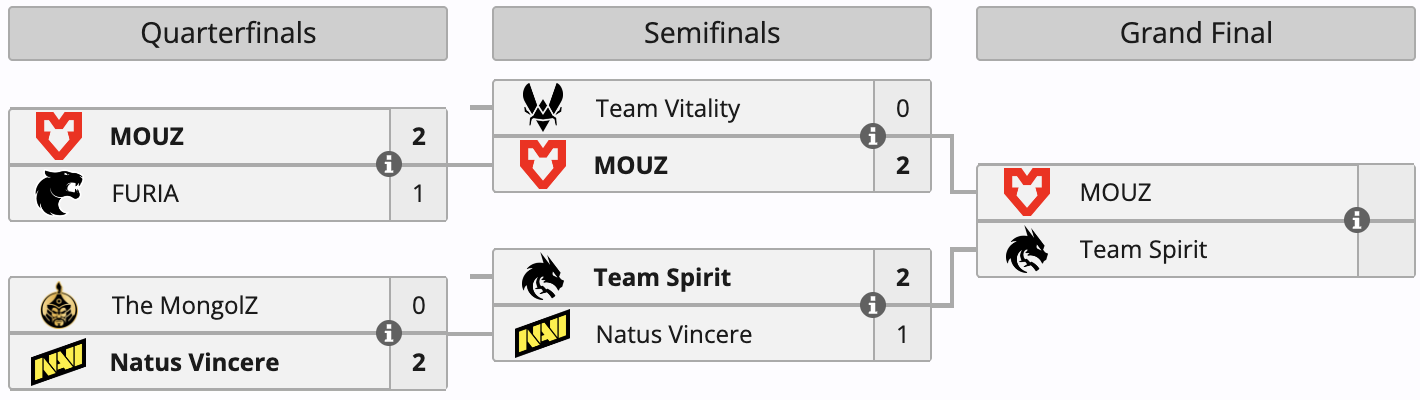Click the empty Grand Final score box

click(x=1385, y=220)
